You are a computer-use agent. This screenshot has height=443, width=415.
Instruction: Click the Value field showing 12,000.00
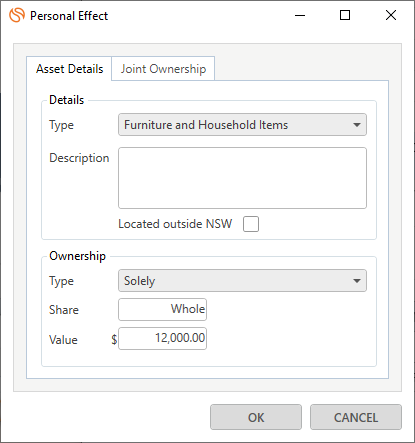[162, 338]
